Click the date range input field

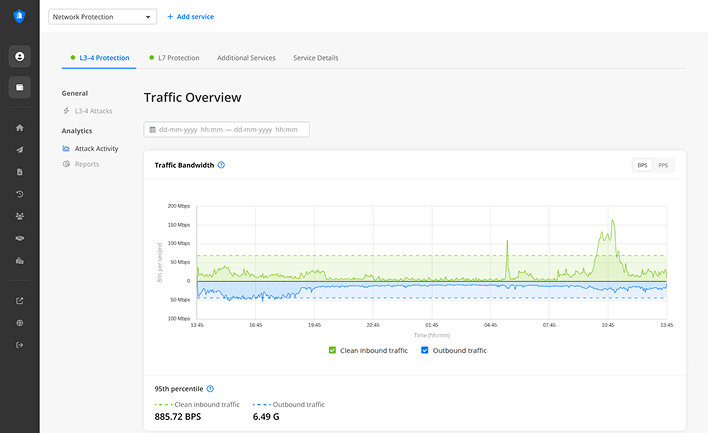point(227,129)
